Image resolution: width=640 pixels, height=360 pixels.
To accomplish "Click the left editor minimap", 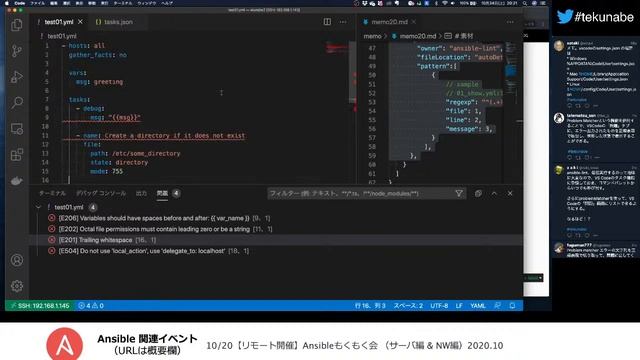I will click(337, 110).
